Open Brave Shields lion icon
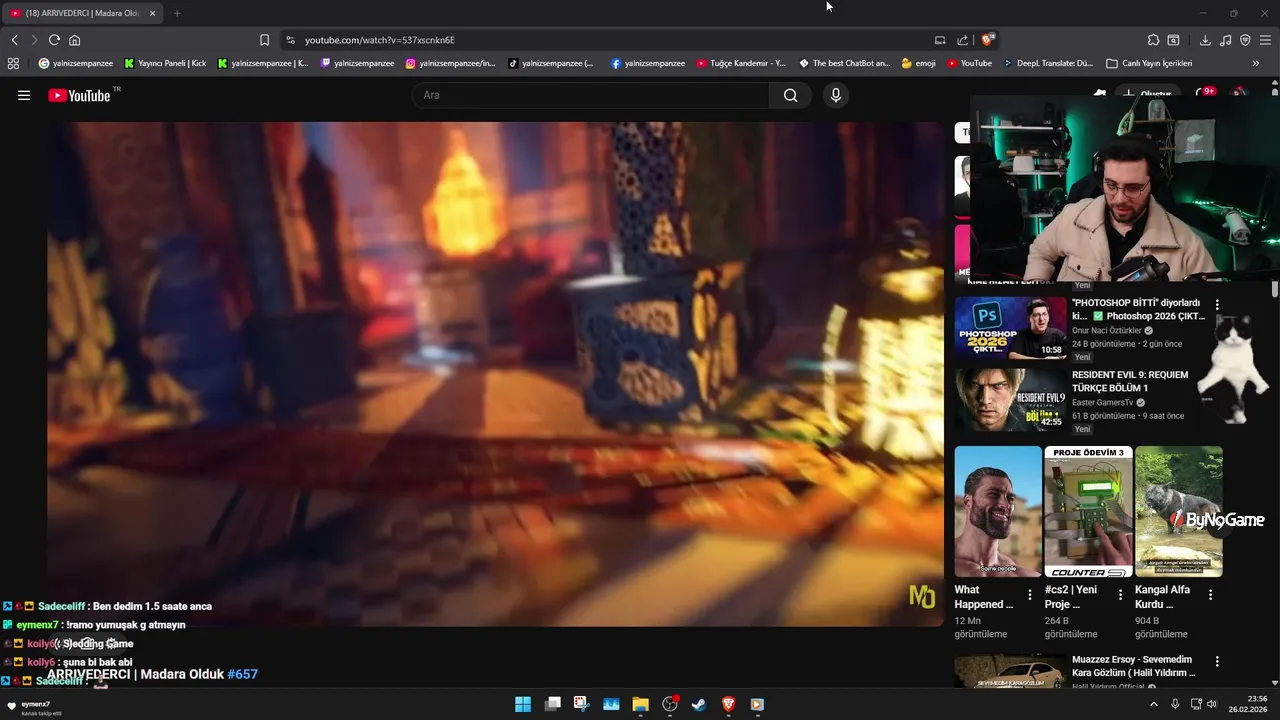Screen dimensions: 1280x720 (x=988, y=40)
